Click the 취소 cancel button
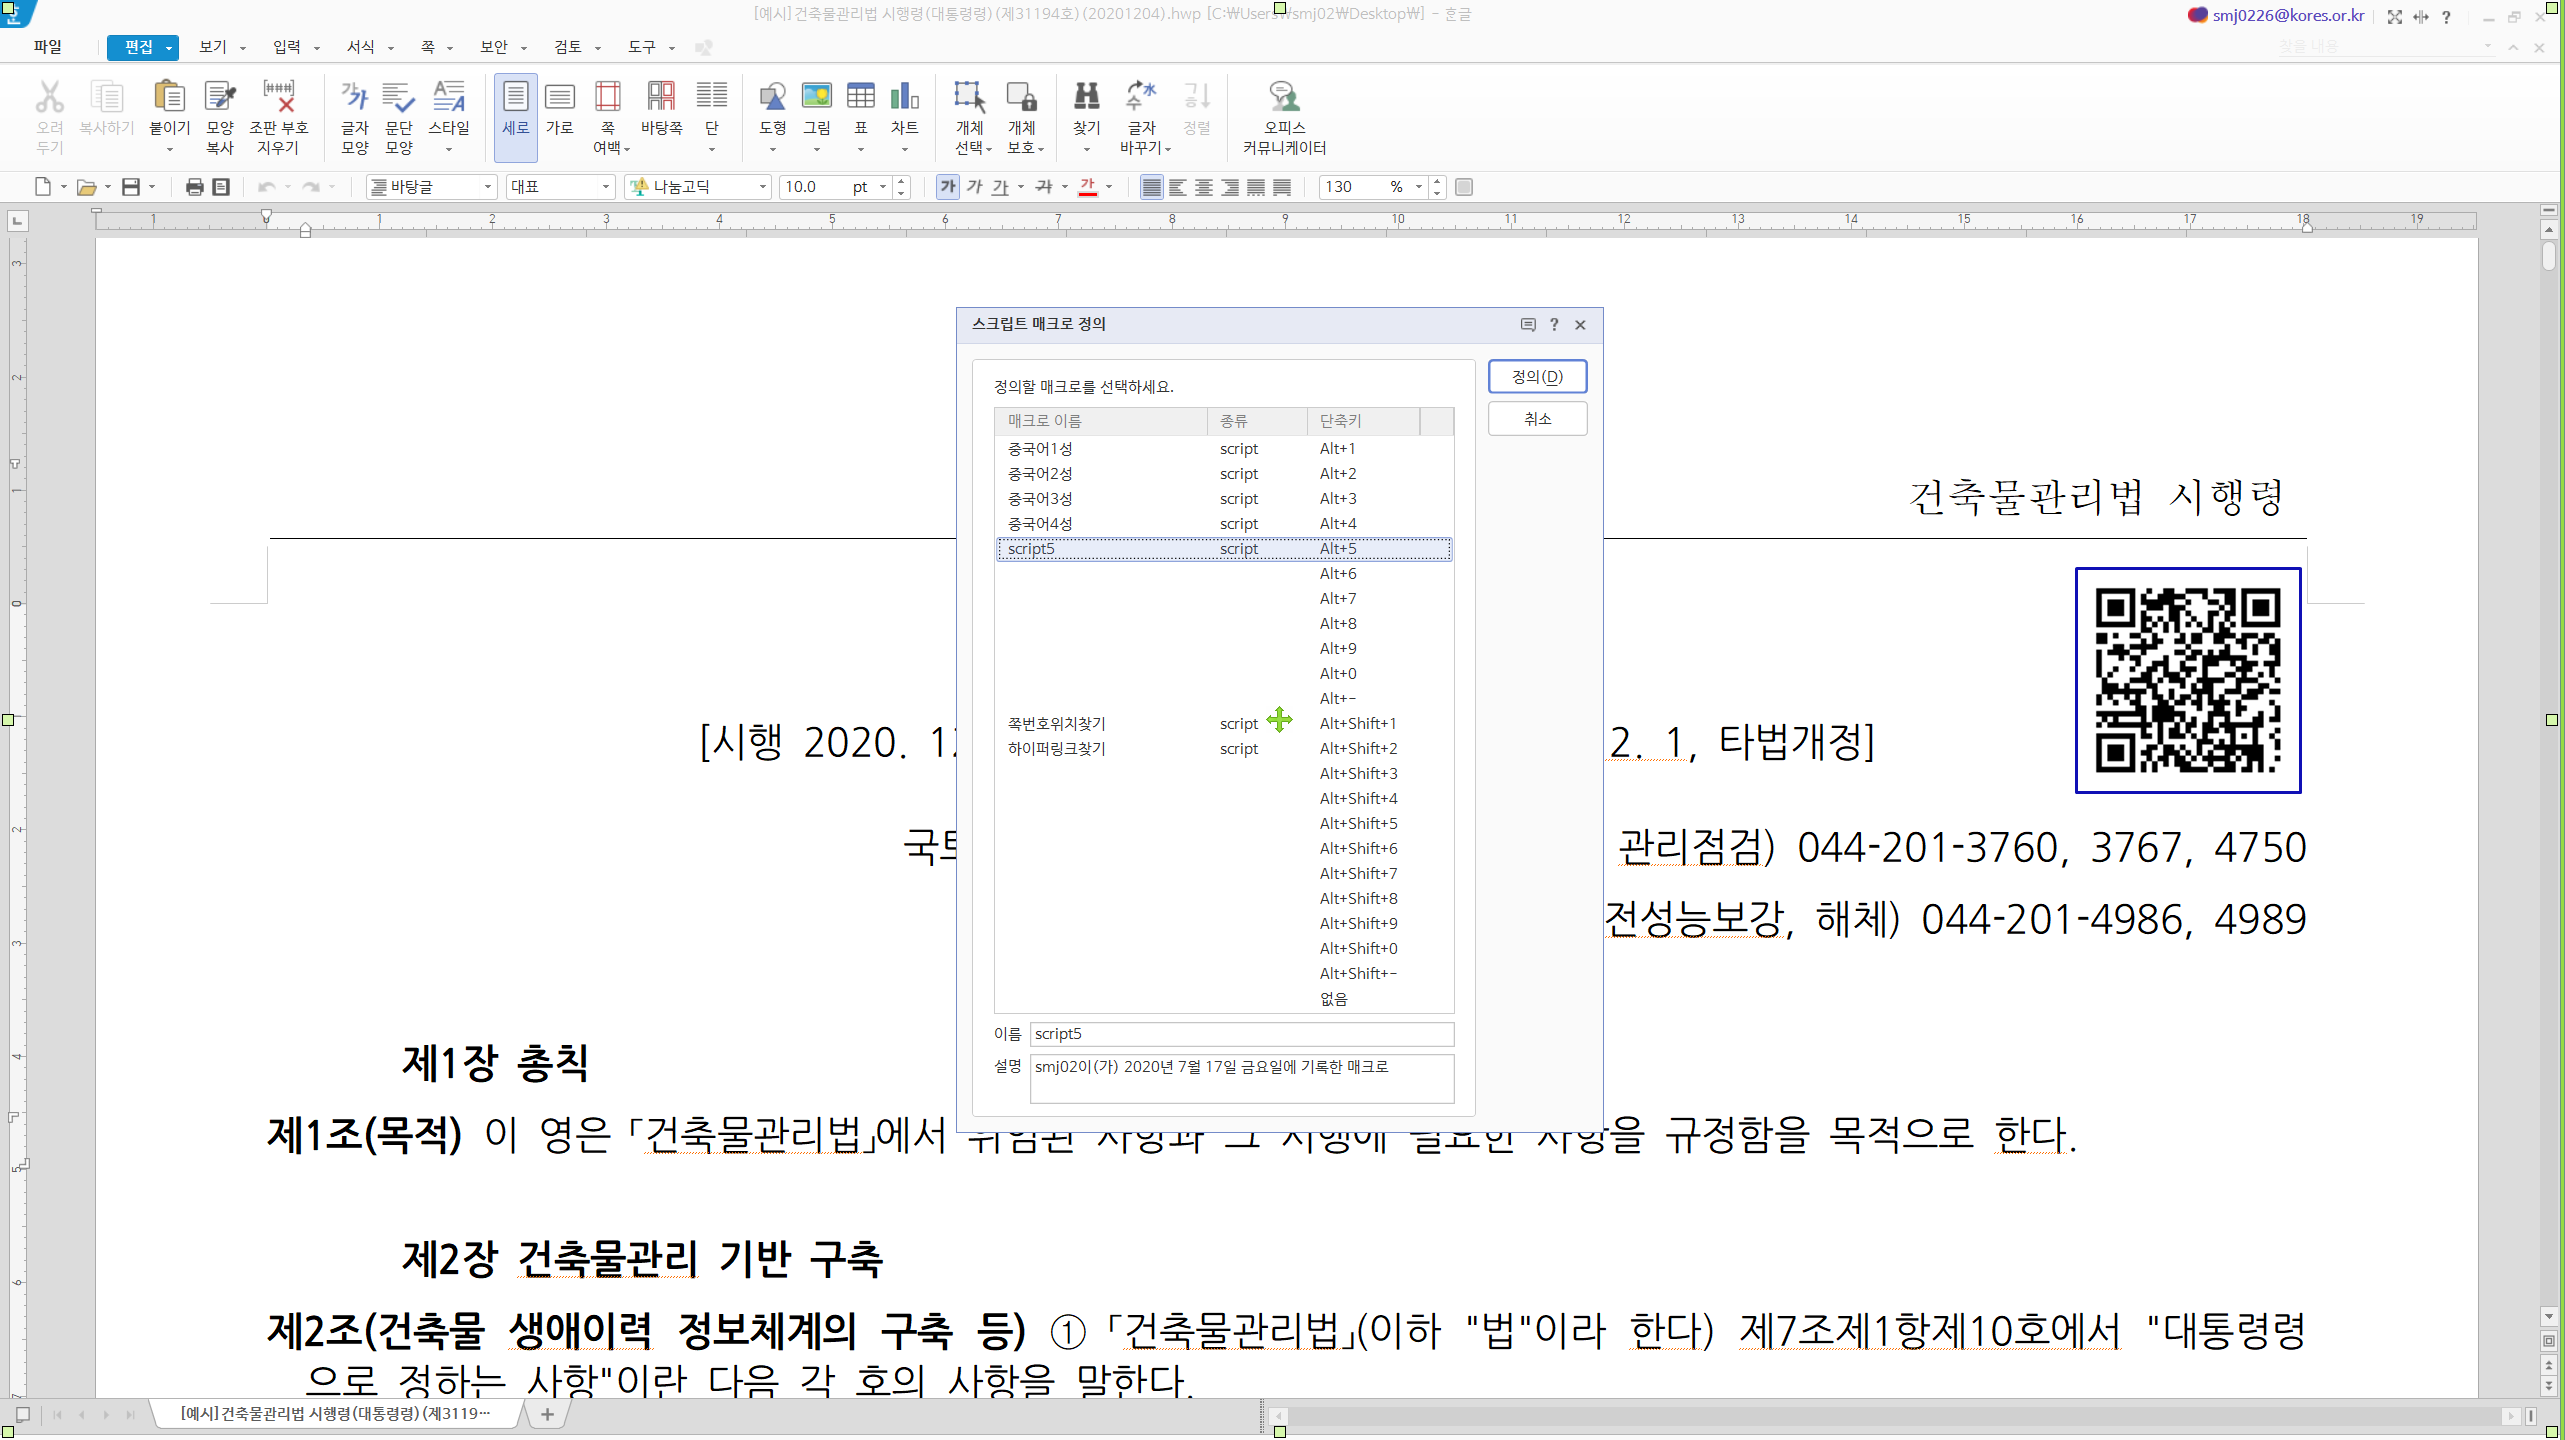Image resolution: width=2565 pixels, height=1440 pixels. coord(1536,419)
